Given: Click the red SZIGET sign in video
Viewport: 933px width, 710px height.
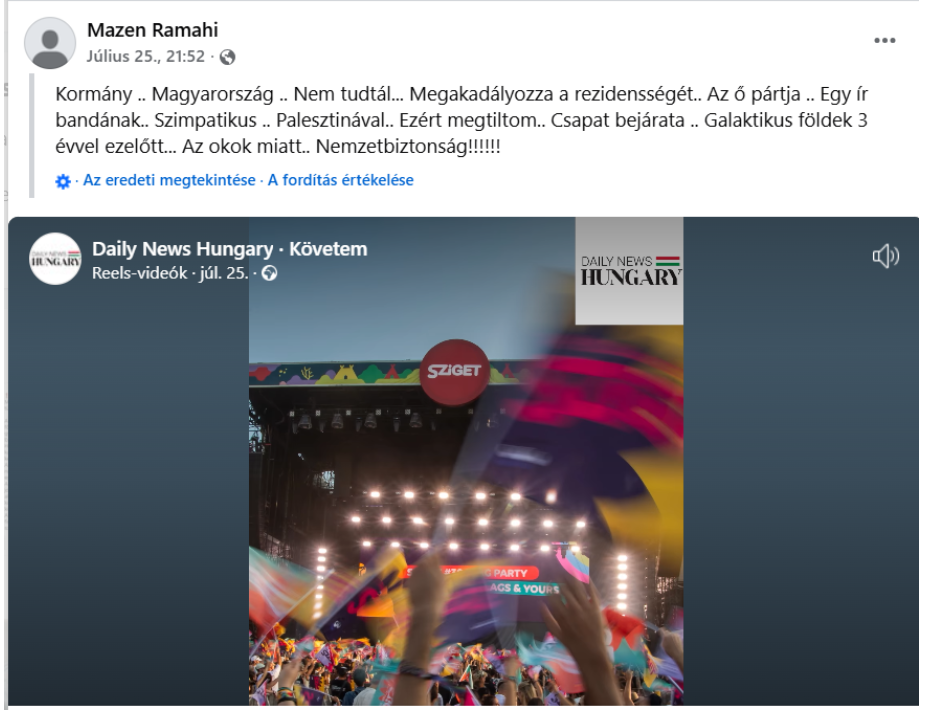Looking at the screenshot, I should coord(455,372).
